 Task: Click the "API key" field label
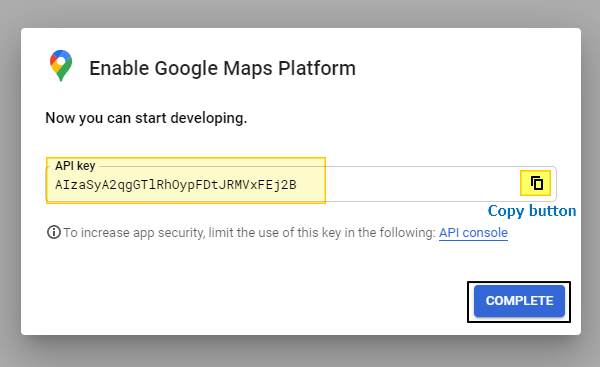point(75,166)
